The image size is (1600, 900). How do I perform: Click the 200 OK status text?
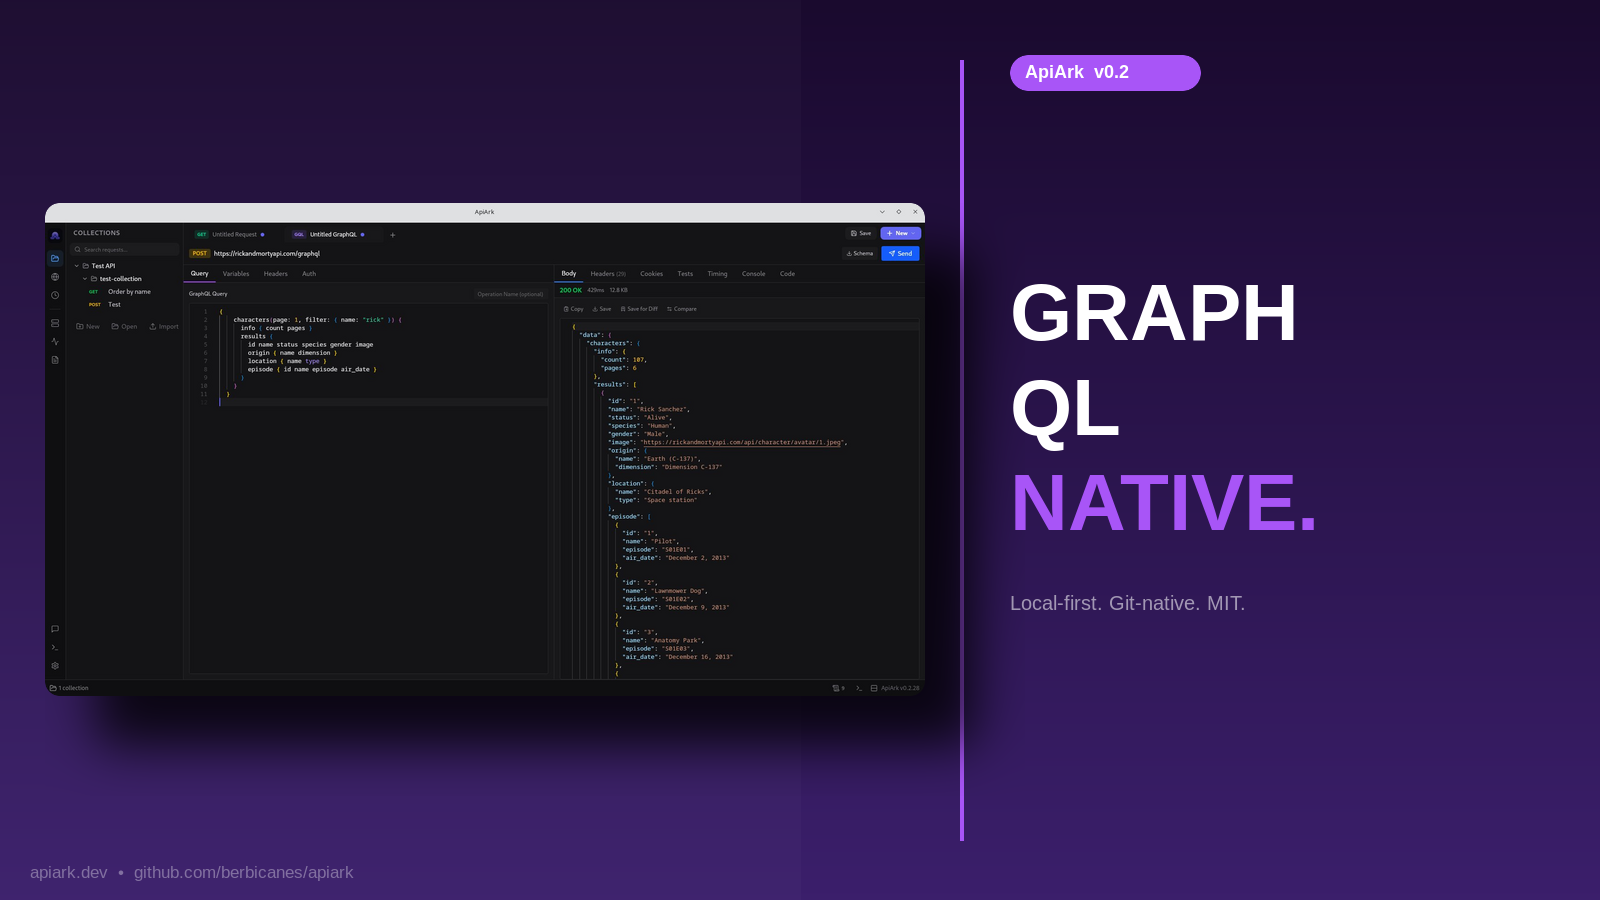(570, 290)
